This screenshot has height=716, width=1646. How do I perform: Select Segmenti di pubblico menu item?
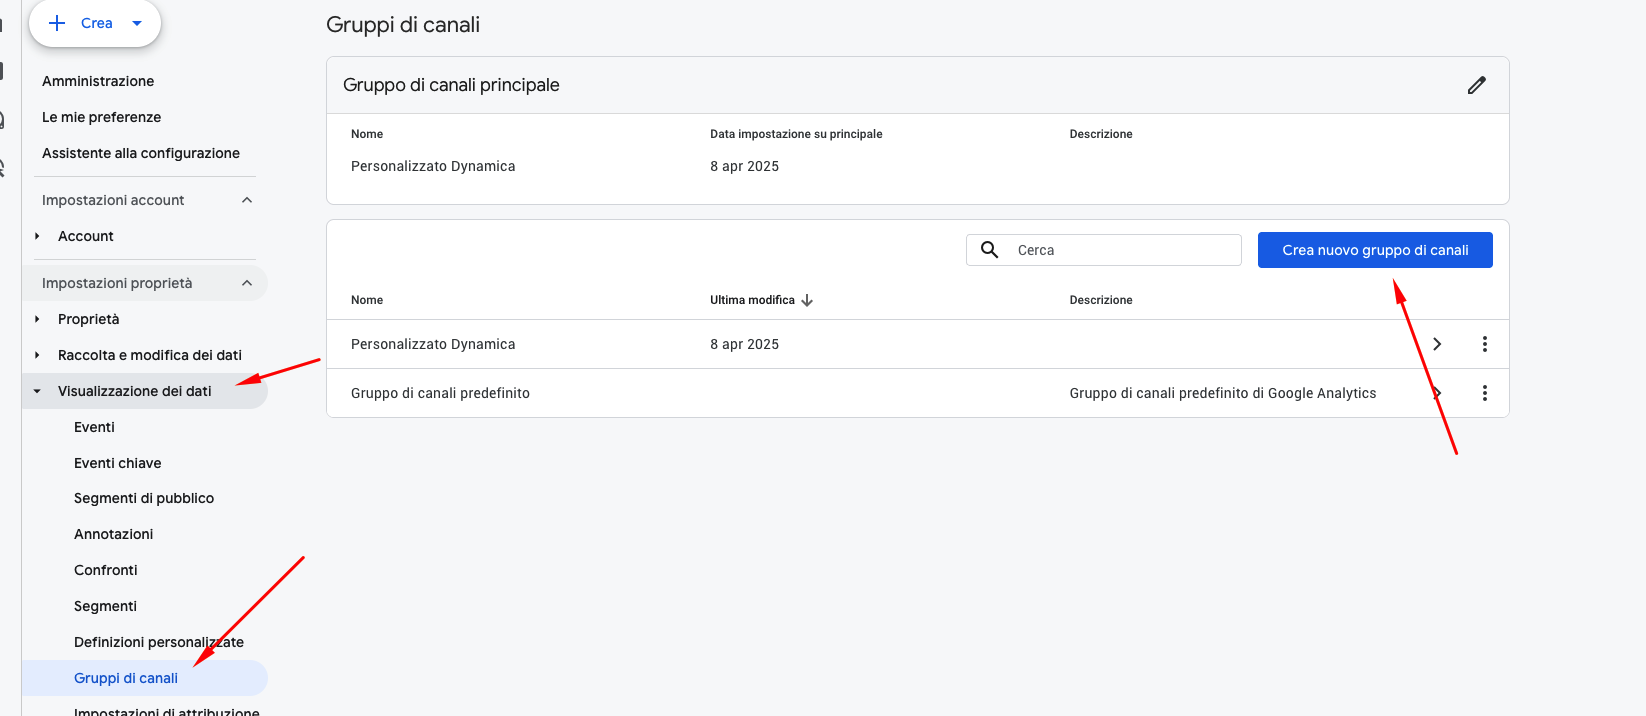pyautogui.click(x=143, y=498)
